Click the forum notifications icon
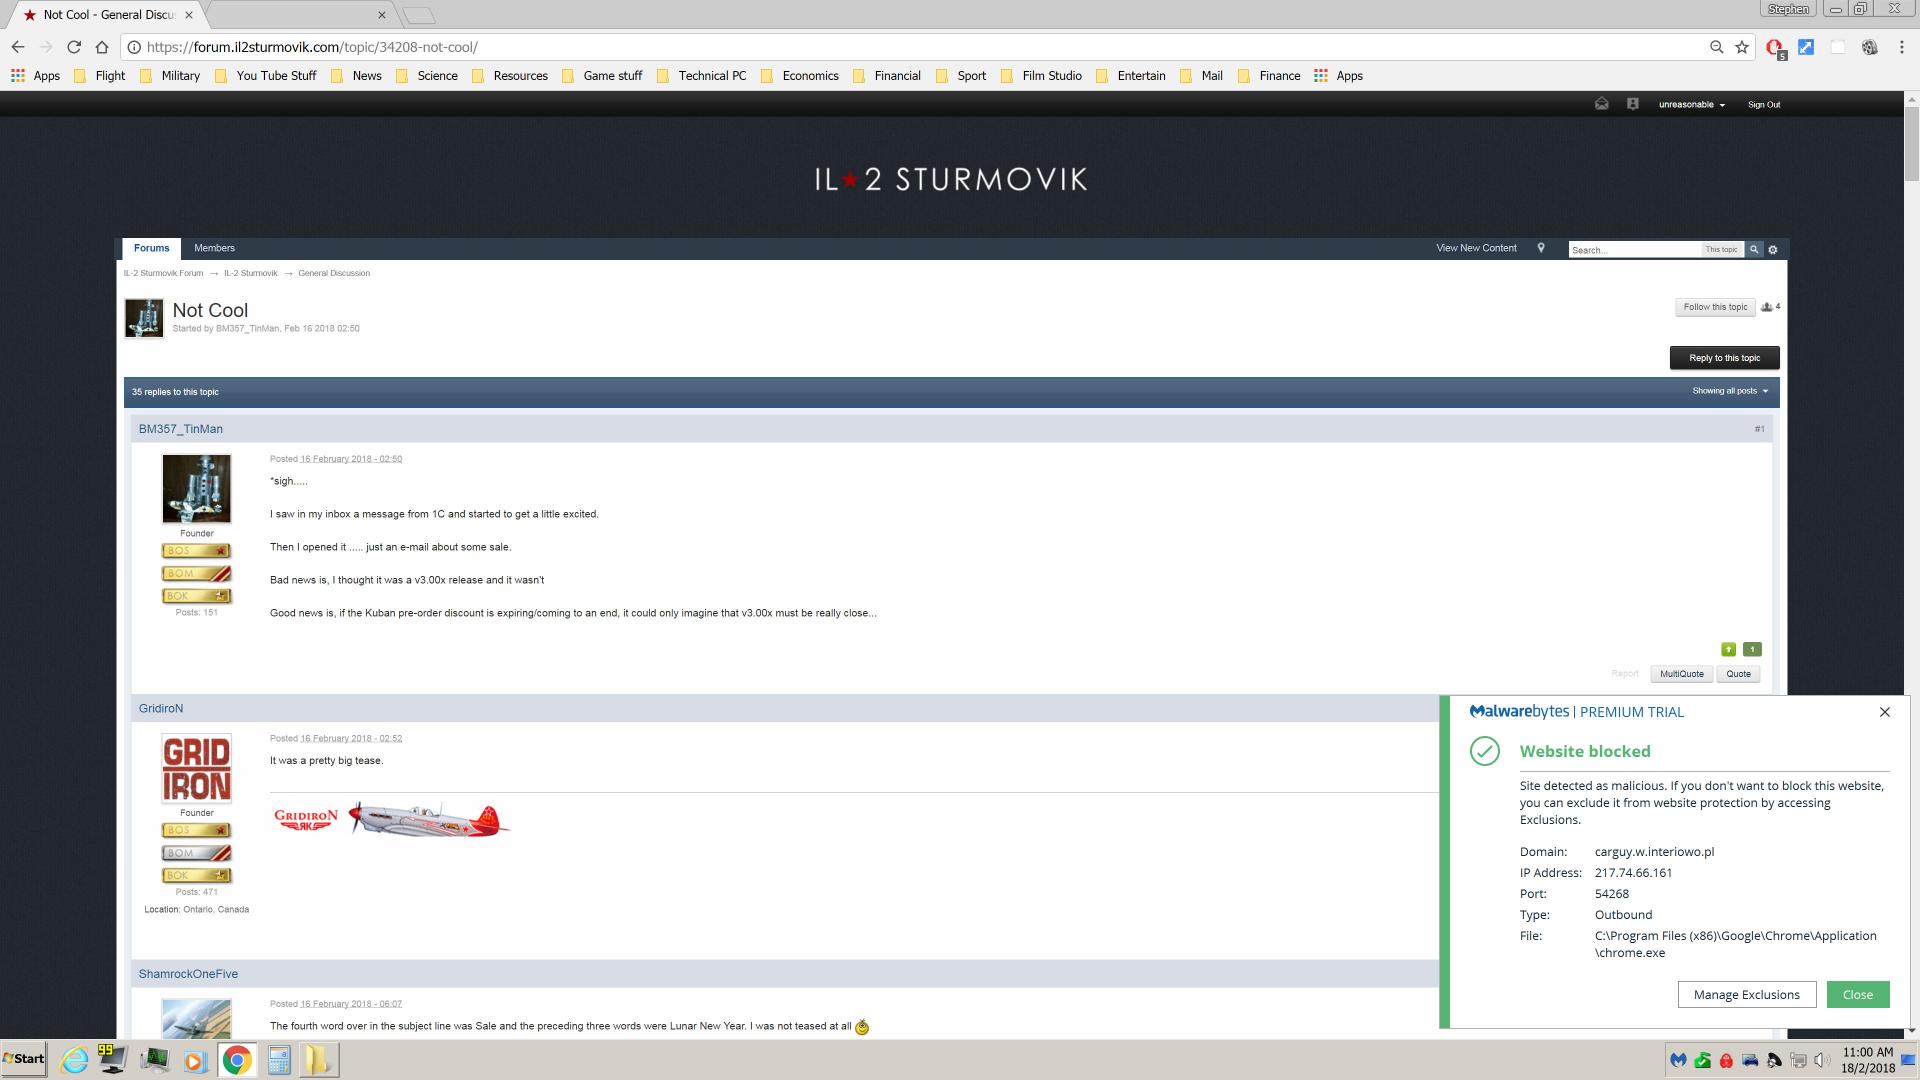1920x1080 pixels. [x=1632, y=104]
